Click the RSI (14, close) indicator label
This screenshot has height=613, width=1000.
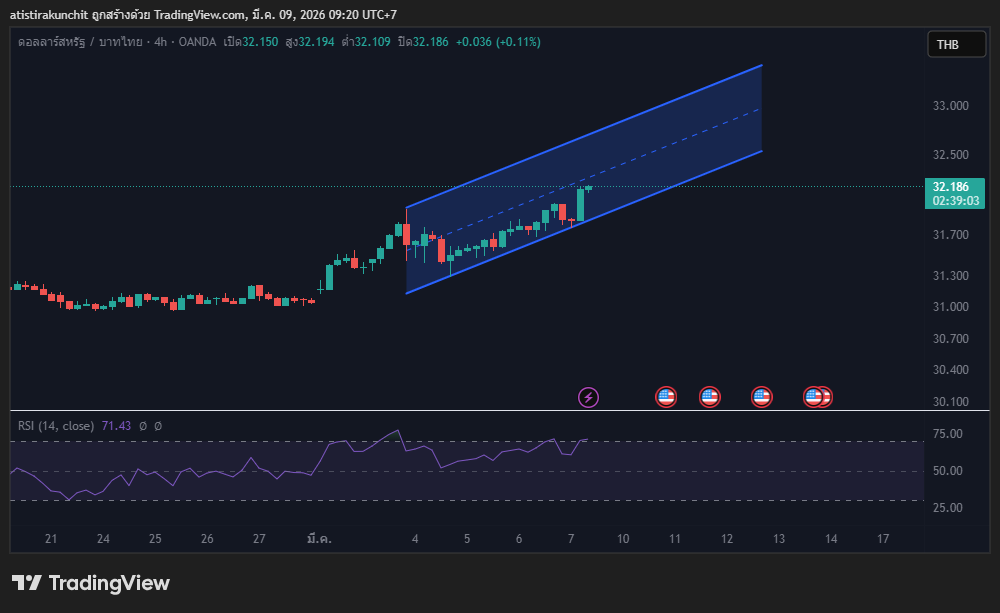click(55, 426)
